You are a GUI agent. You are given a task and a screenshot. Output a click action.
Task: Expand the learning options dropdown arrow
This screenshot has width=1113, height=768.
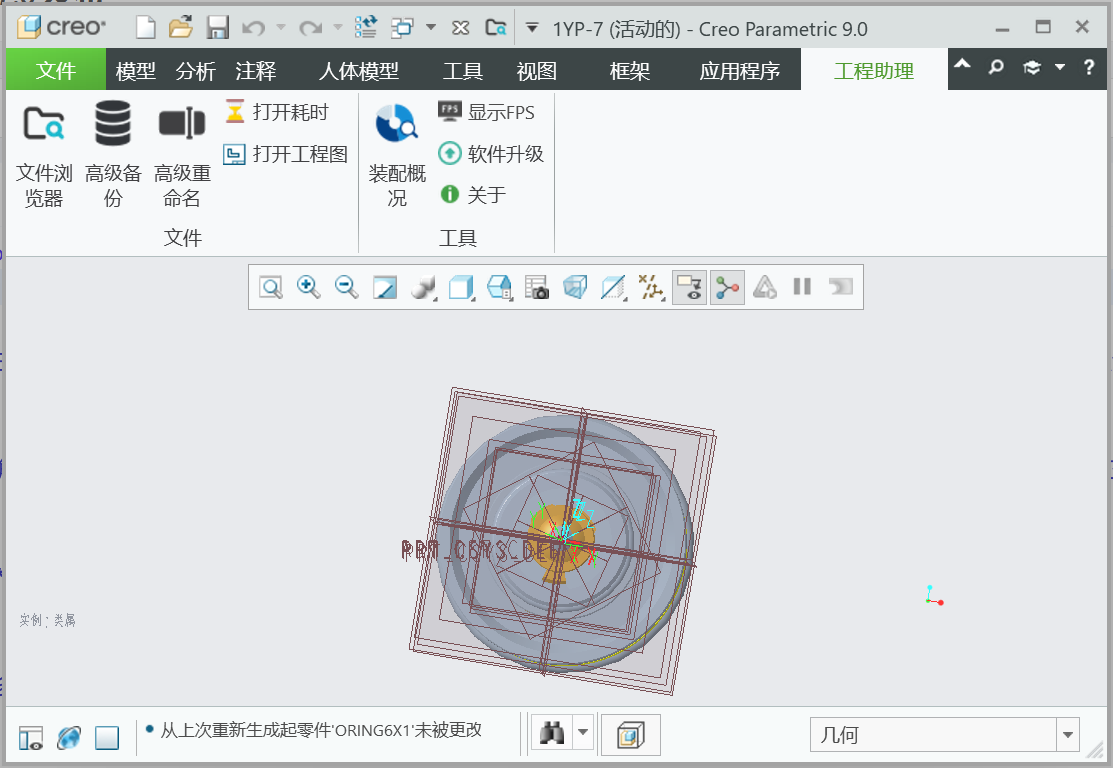tap(1060, 67)
